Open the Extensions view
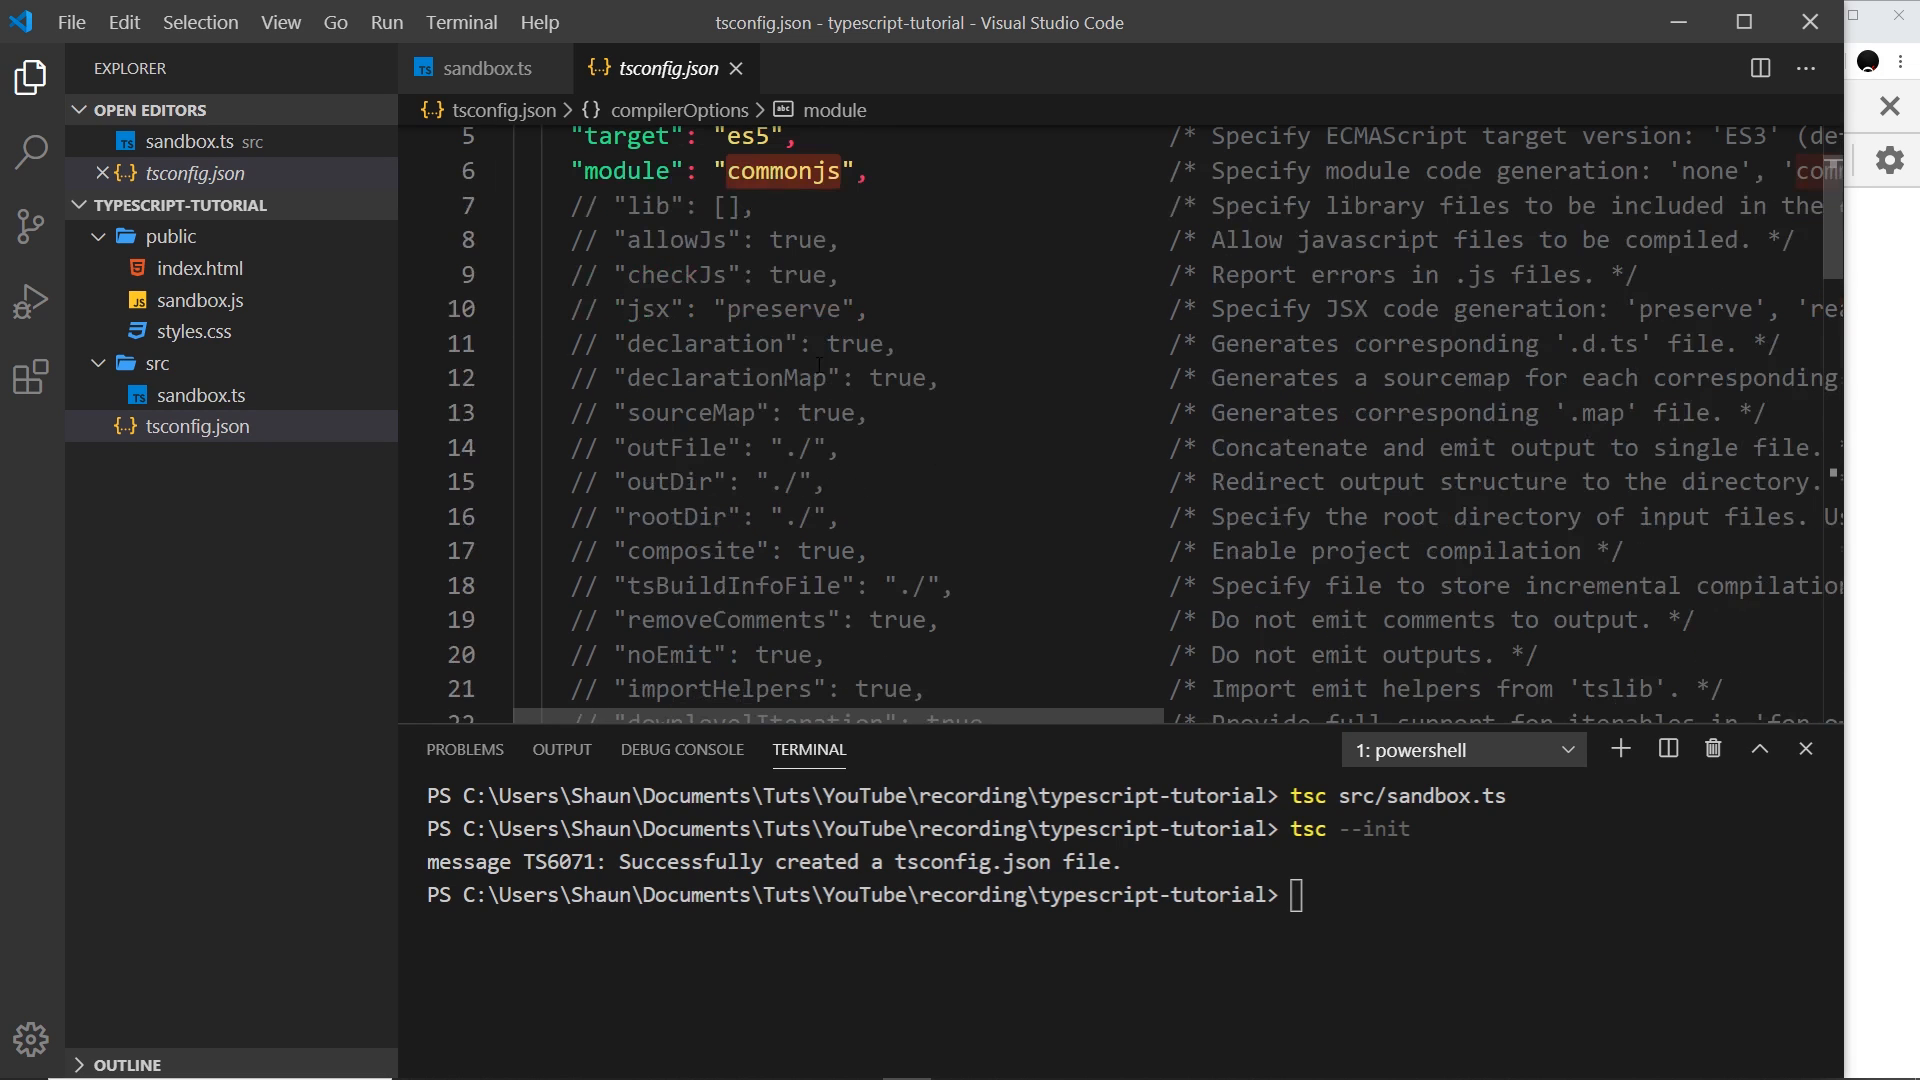Image resolution: width=1920 pixels, height=1080 pixels. pyautogui.click(x=31, y=377)
